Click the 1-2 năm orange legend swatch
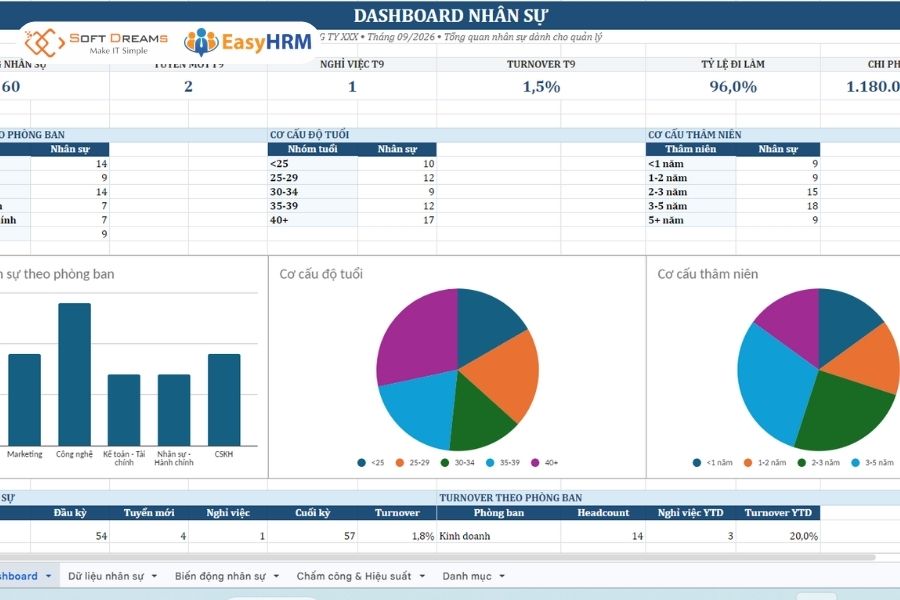Image resolution: width=900 pixels, height=600 pixels. point(748,463)
